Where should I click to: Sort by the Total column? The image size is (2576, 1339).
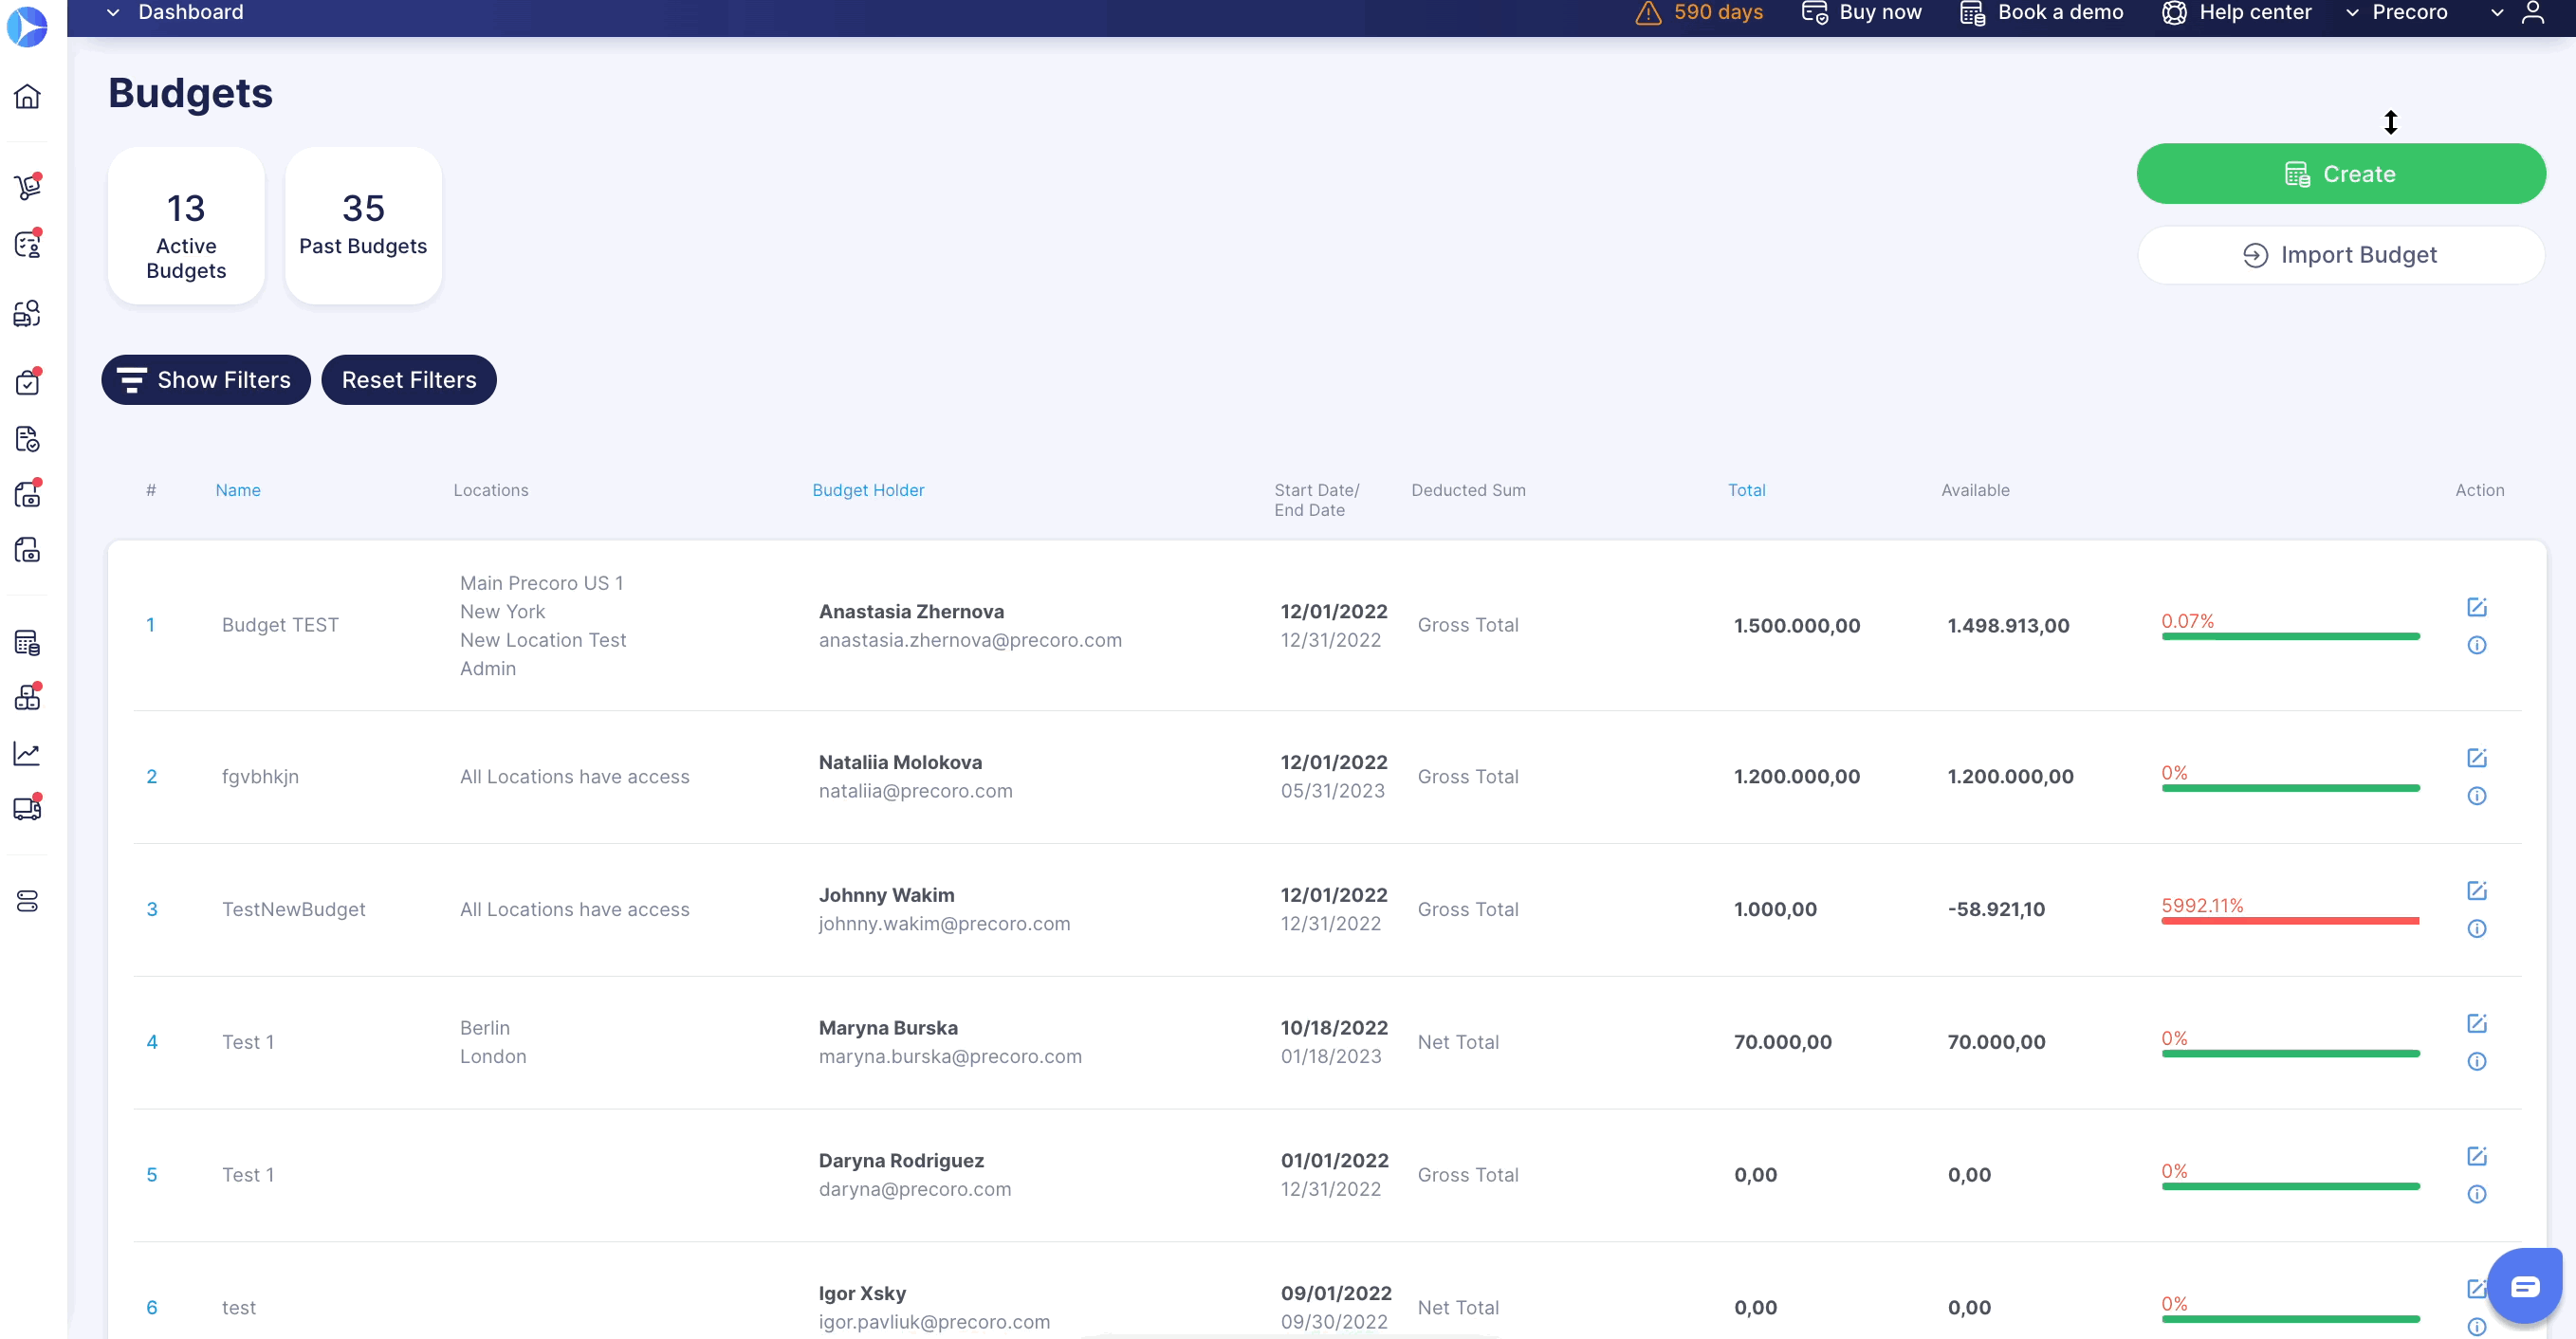tap(1747, 490)
